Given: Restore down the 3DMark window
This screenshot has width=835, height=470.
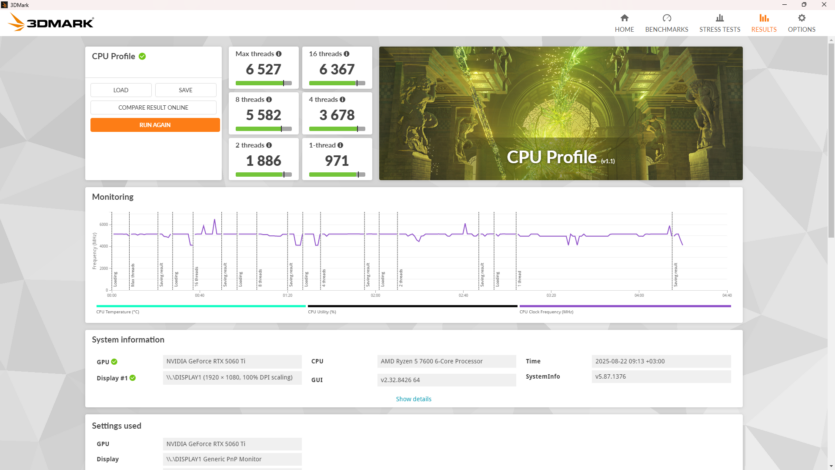Looking at the screenshot, I should click(x=804, y=5).
